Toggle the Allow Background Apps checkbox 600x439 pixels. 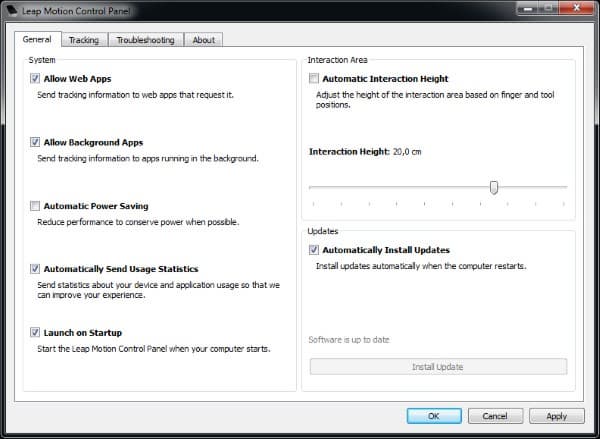tap(35, 142)
